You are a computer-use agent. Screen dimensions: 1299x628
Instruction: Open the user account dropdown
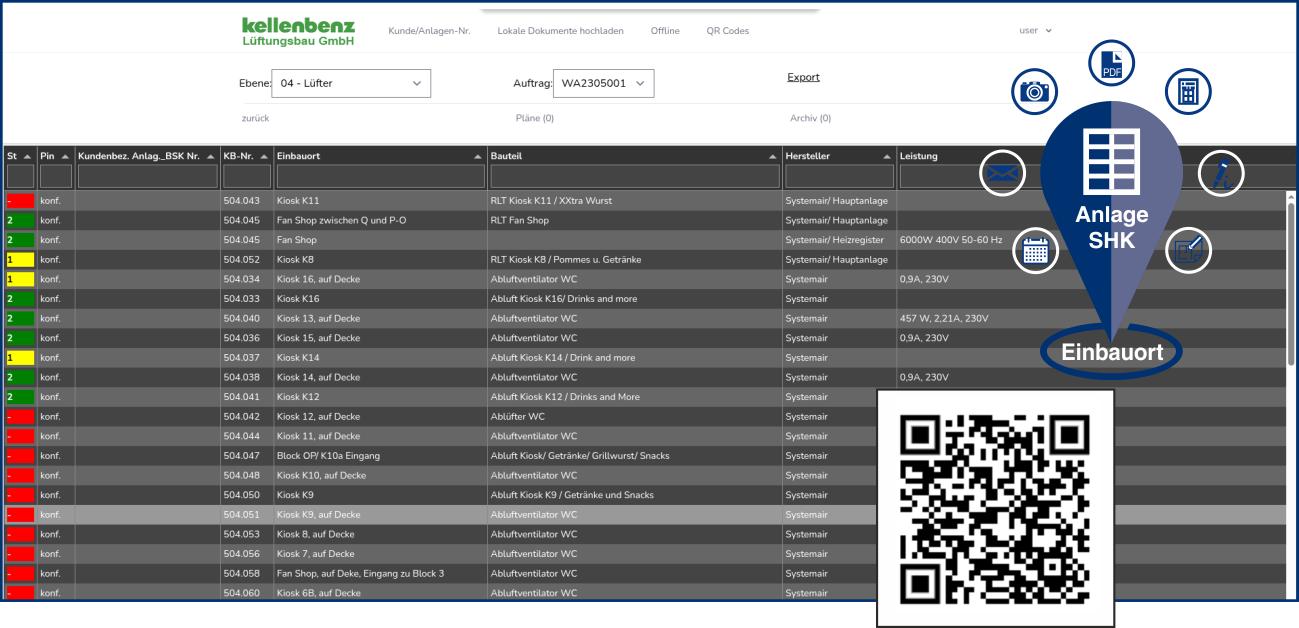(1035, 31)
